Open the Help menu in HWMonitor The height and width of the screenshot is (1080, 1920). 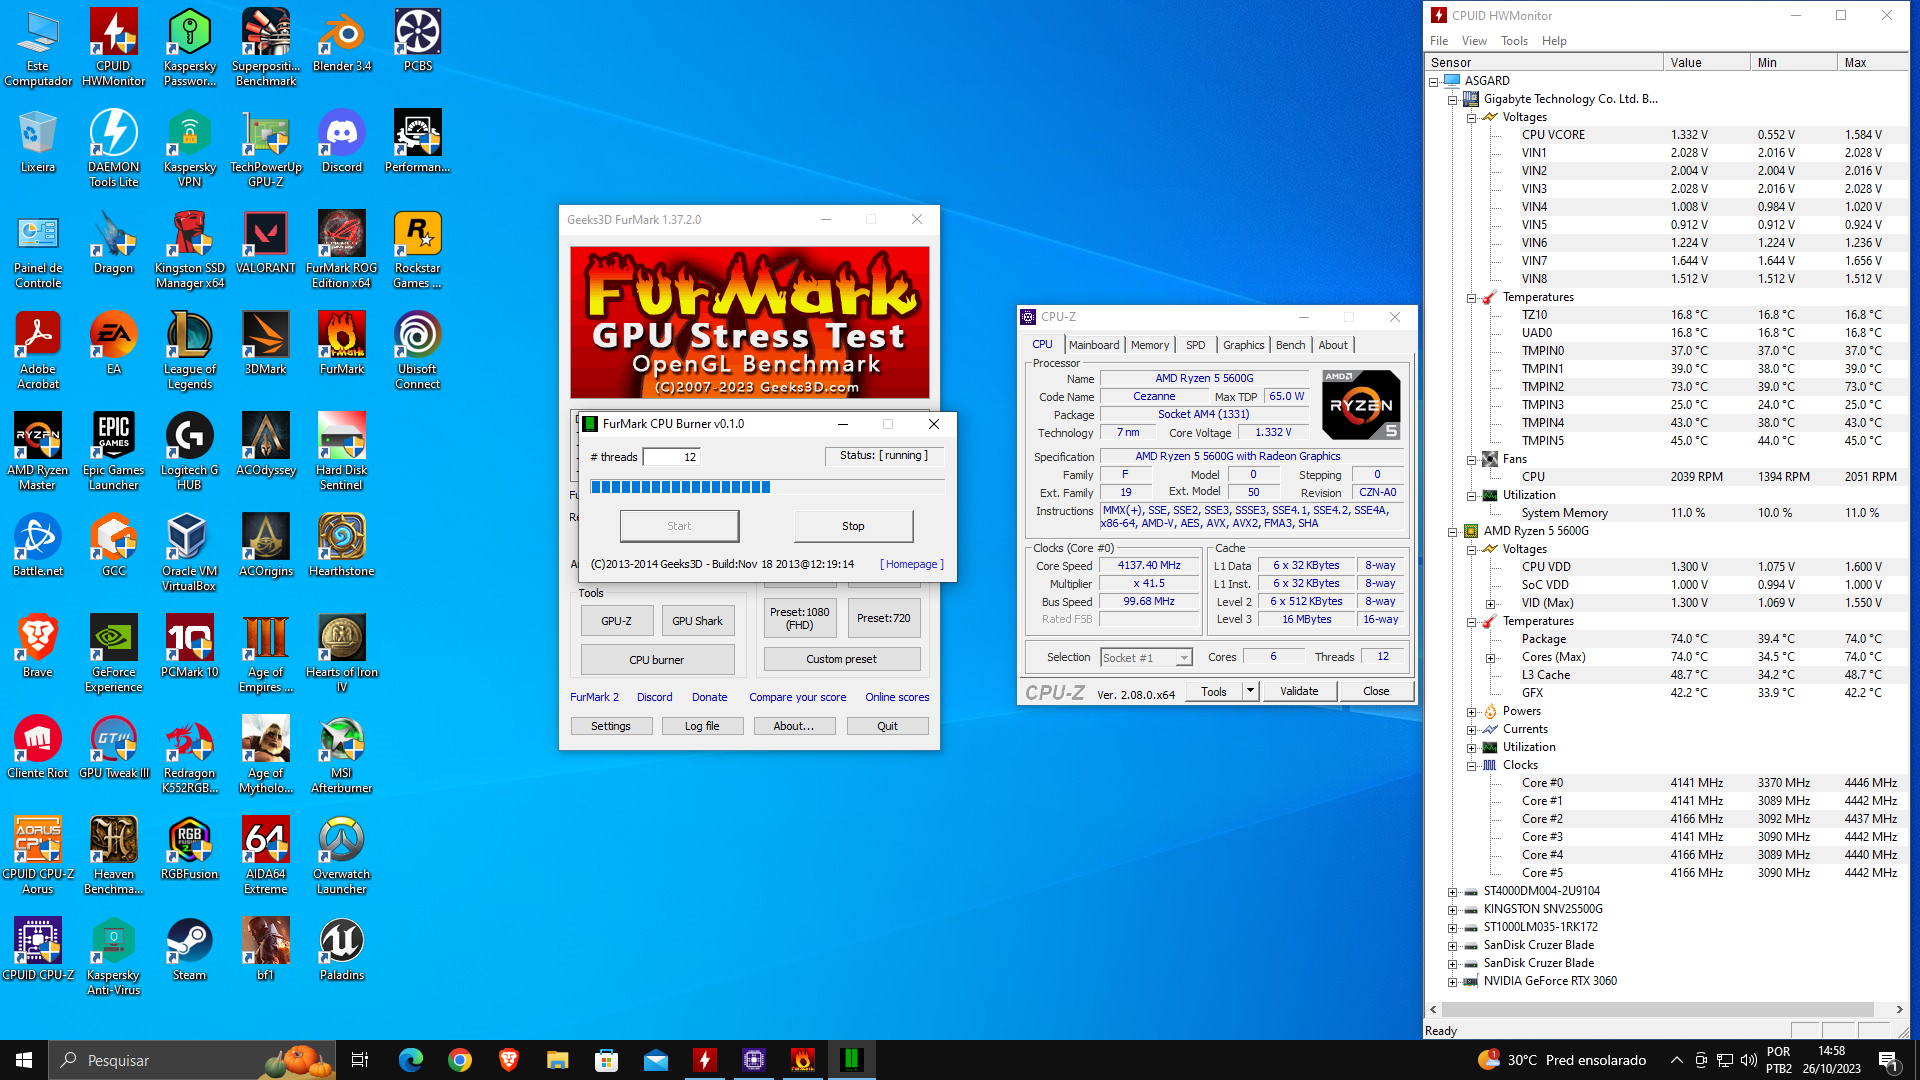[1554, 41]
